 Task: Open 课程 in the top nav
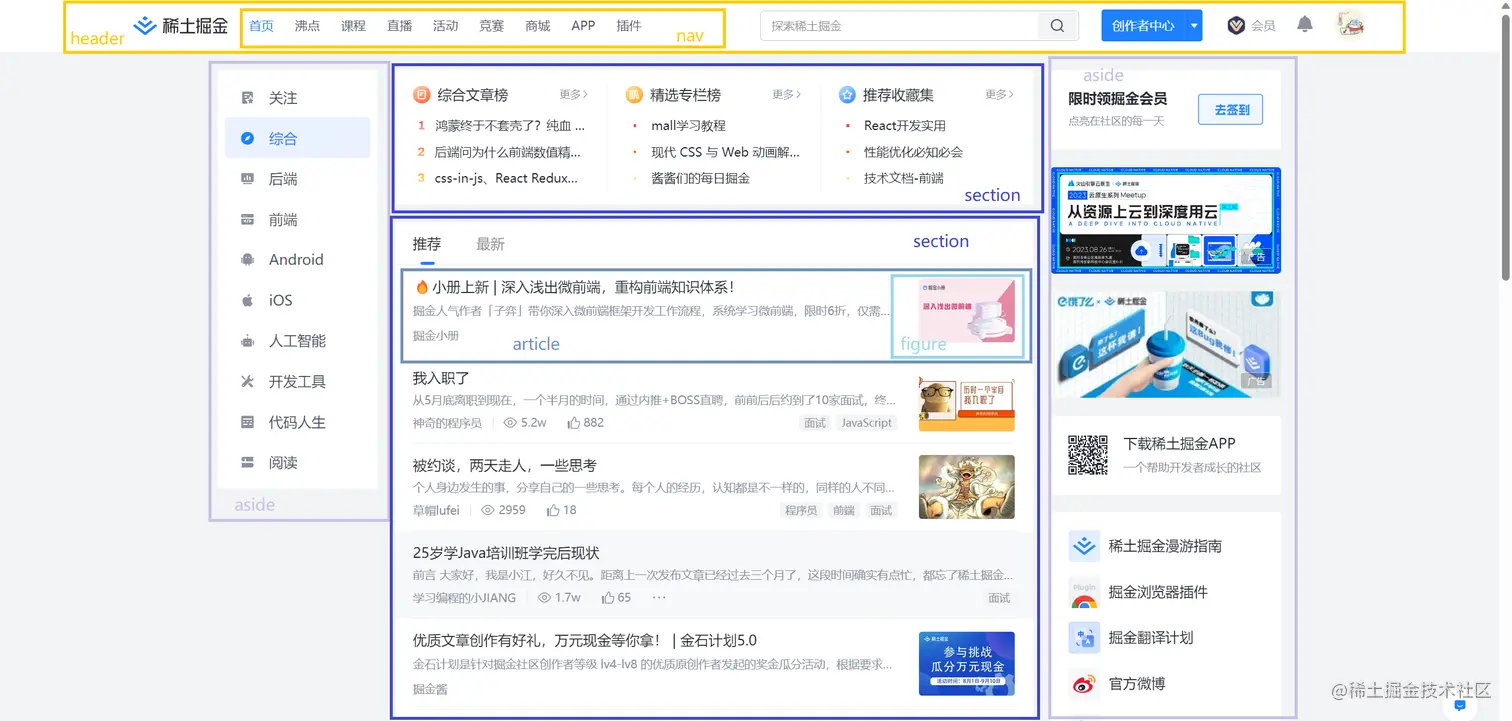tap(353, 26)
